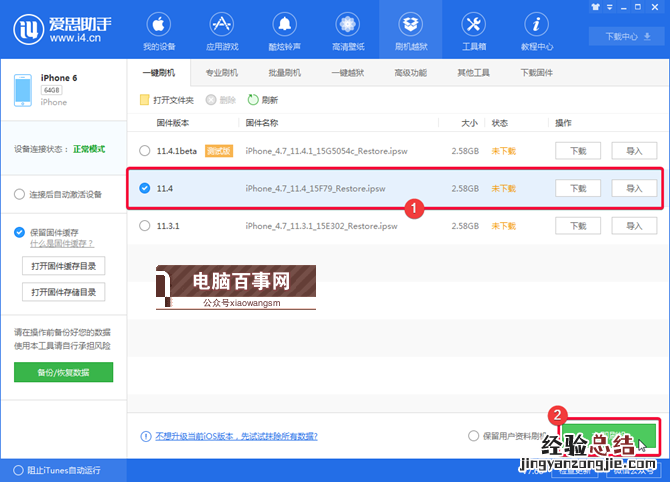Select firmware 11.4.1beta radio button
The image size is (670, 482).
tap(145, 151)
